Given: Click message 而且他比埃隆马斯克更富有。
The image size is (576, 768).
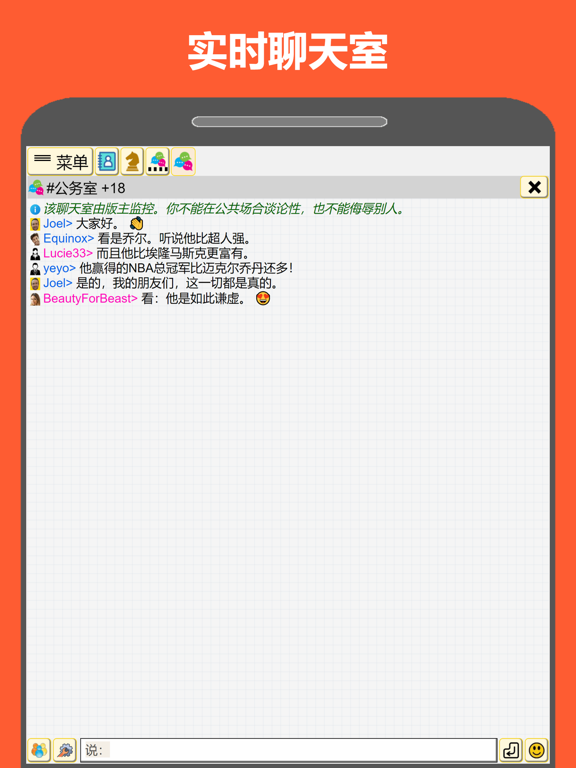Looking at the screenshot, I should pos(173,254).
